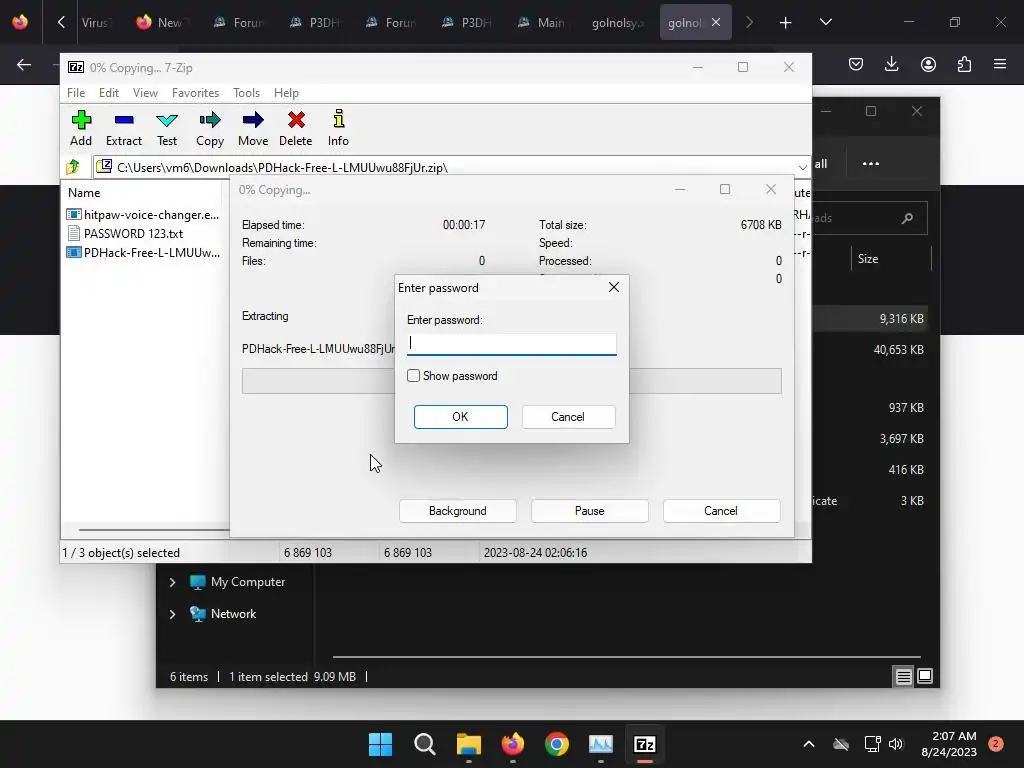This screenshot has height=768, width=1024.
Task: Open the notification badge in taskbar corner
Action: coord(996,744)
